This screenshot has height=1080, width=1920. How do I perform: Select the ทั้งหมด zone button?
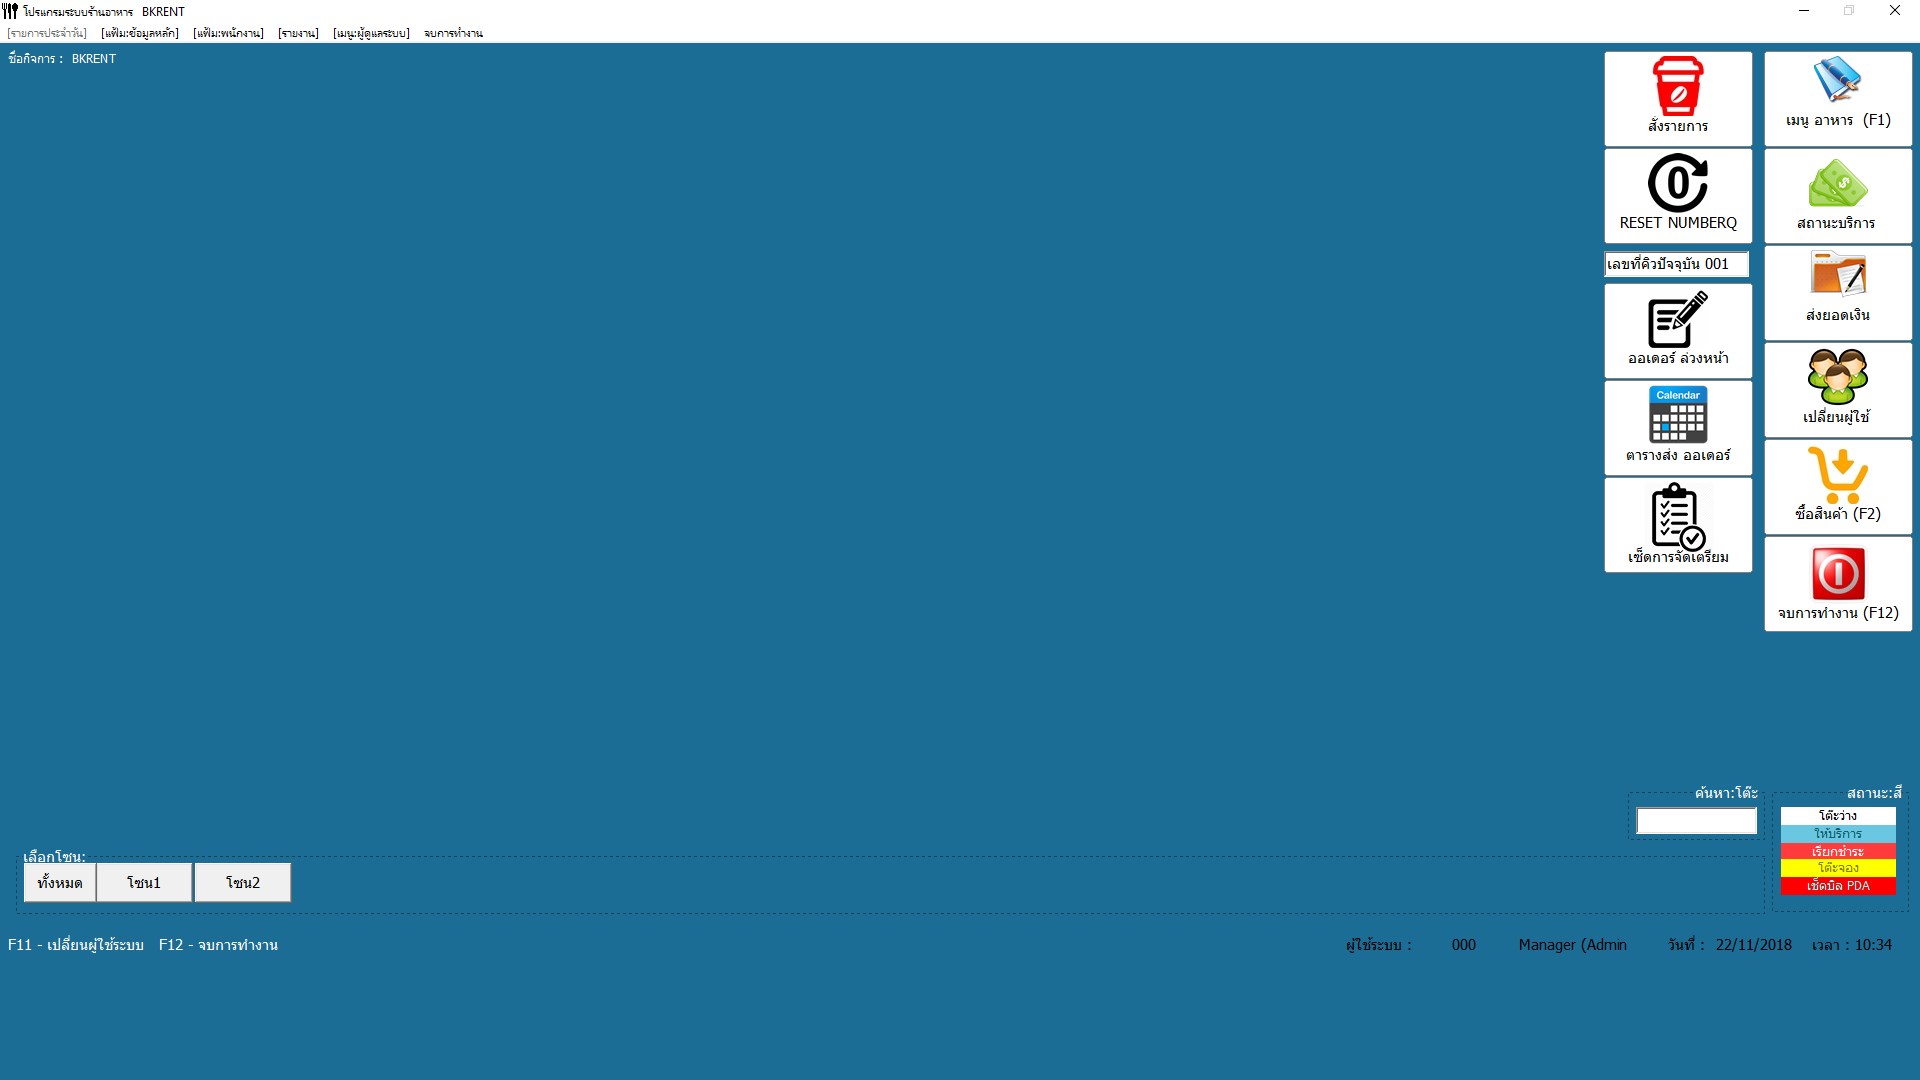click(60, 883)
